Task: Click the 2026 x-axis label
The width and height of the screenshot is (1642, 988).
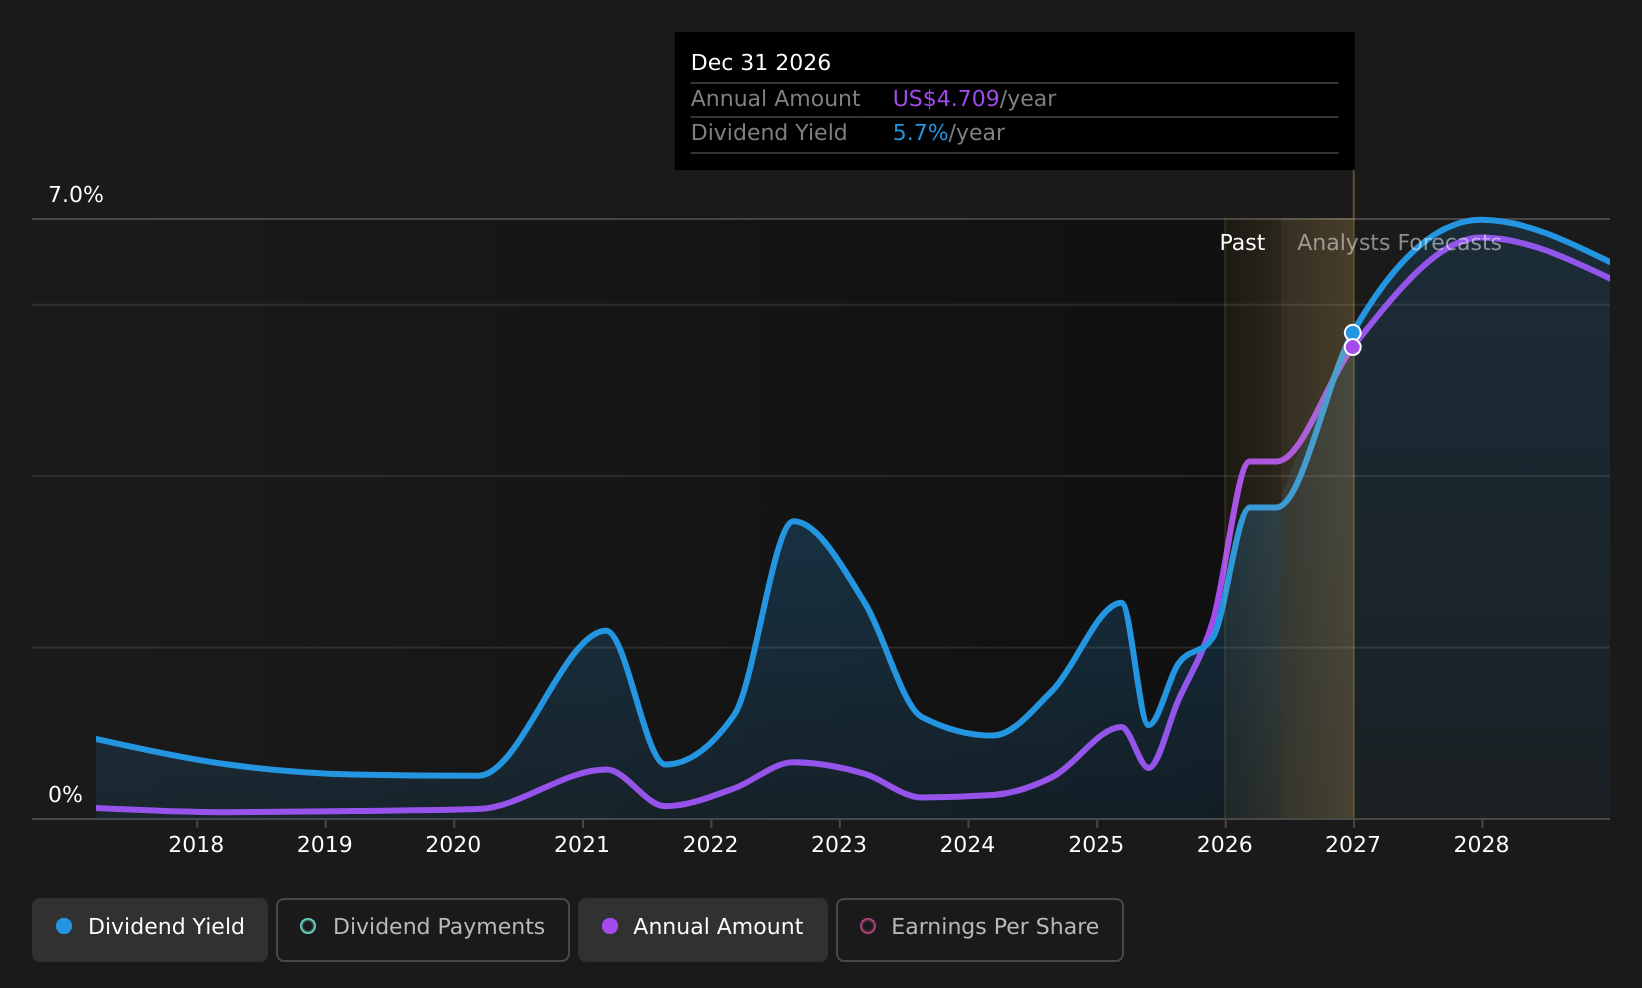Action: [x=1225, y=845]
